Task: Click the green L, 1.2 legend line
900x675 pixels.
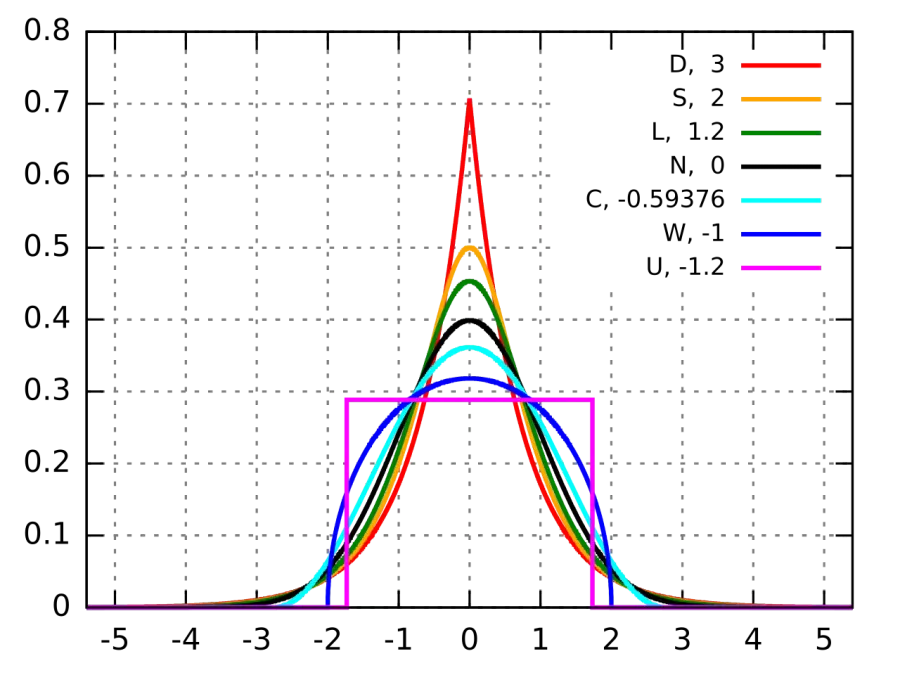Action: [x=781, y=133]
